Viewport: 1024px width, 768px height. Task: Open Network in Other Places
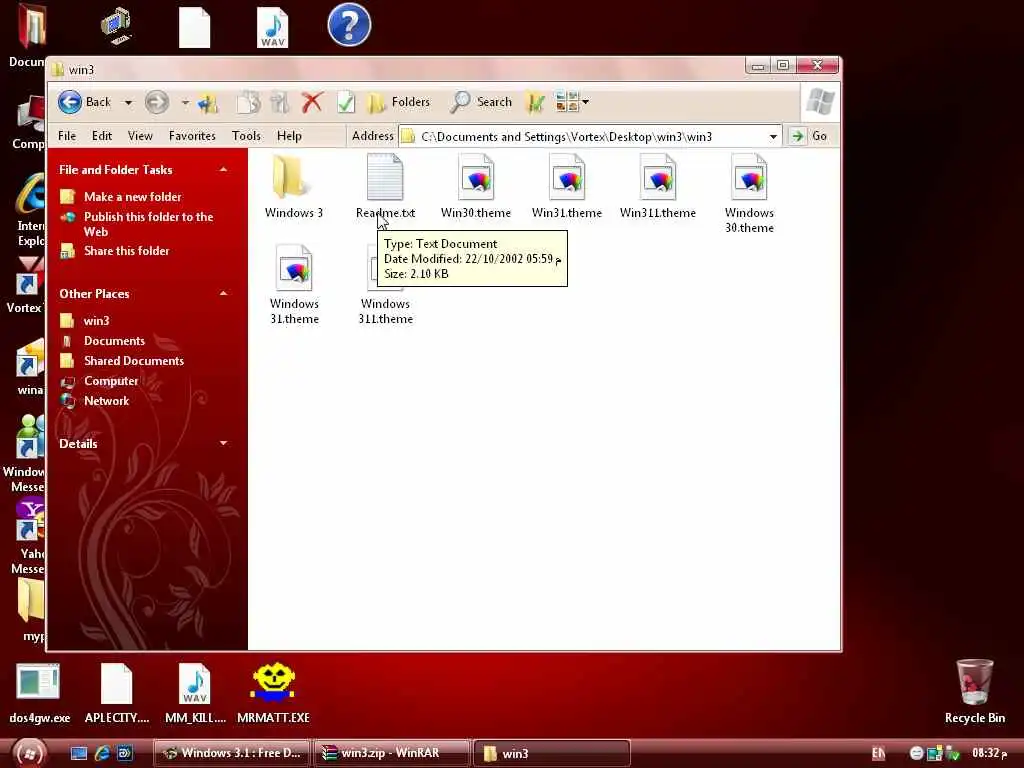106,401
